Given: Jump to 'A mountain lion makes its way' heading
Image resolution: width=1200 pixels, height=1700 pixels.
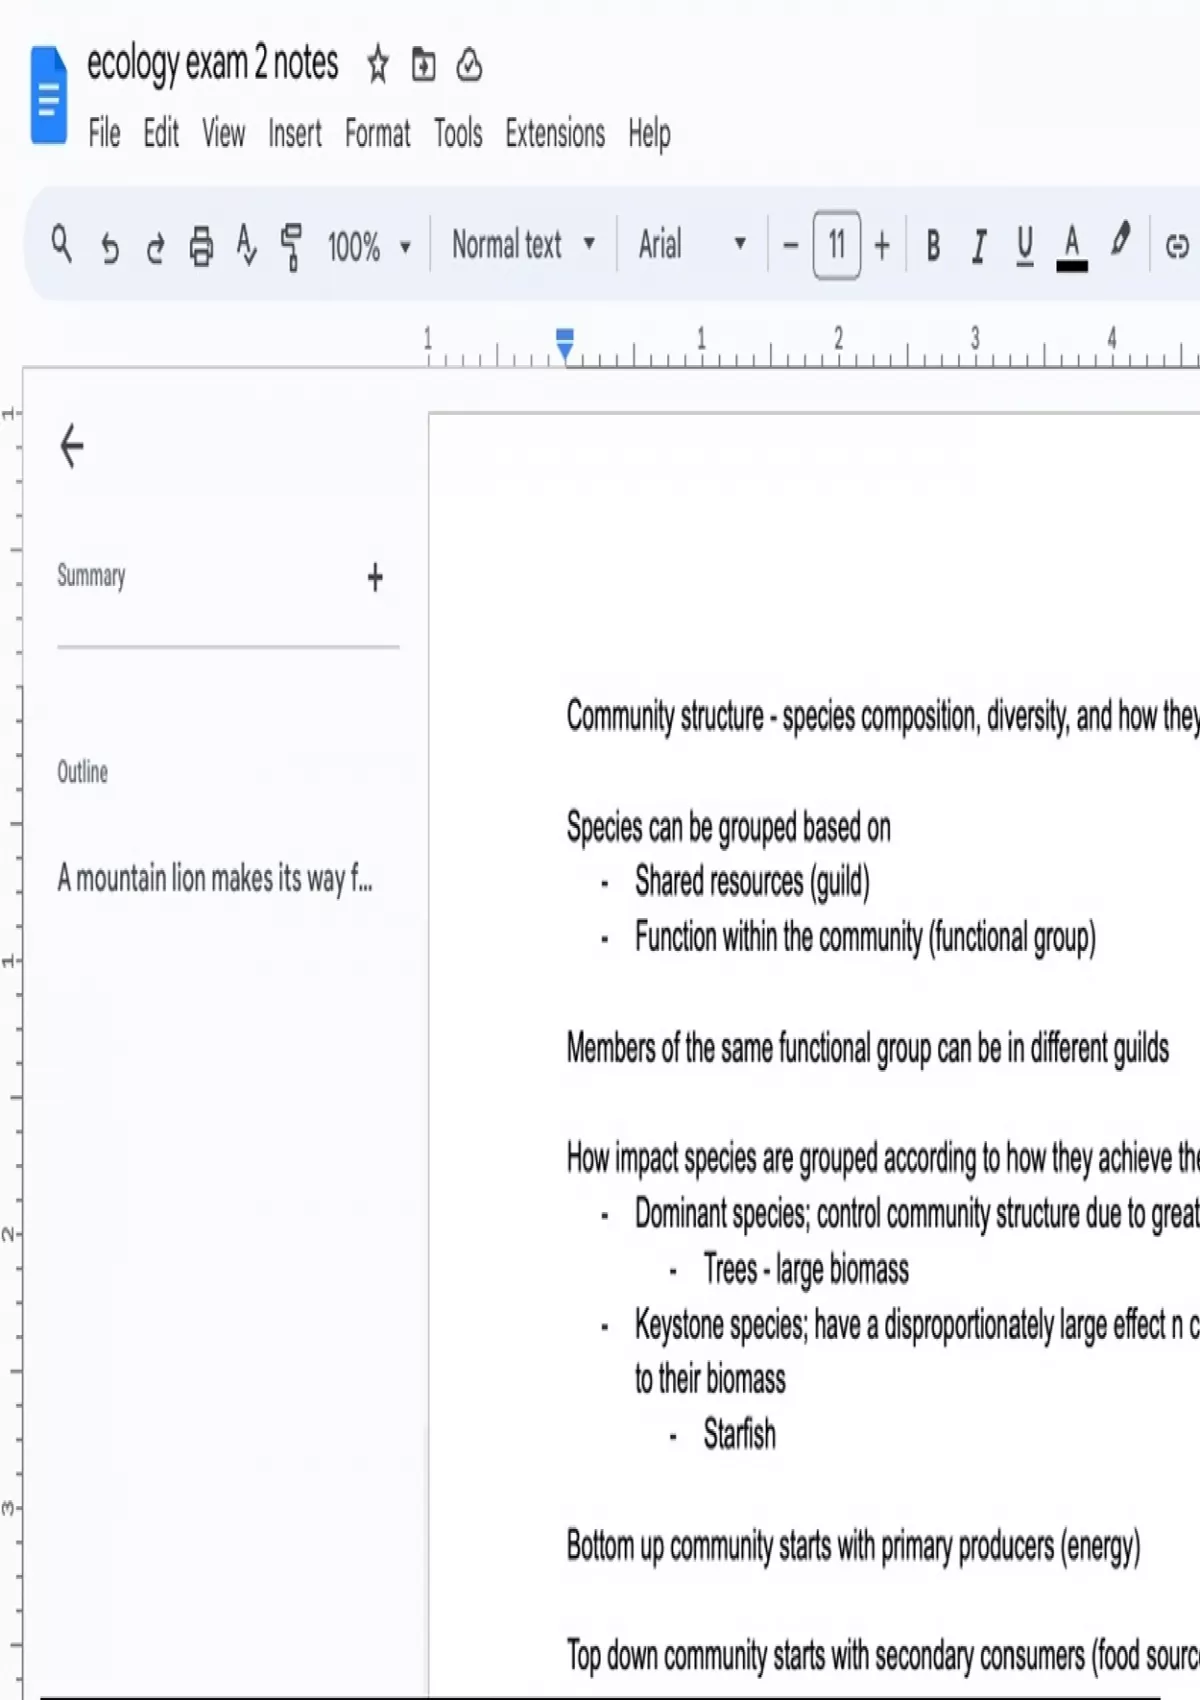Looking at the screenshot, I should 214,878.
